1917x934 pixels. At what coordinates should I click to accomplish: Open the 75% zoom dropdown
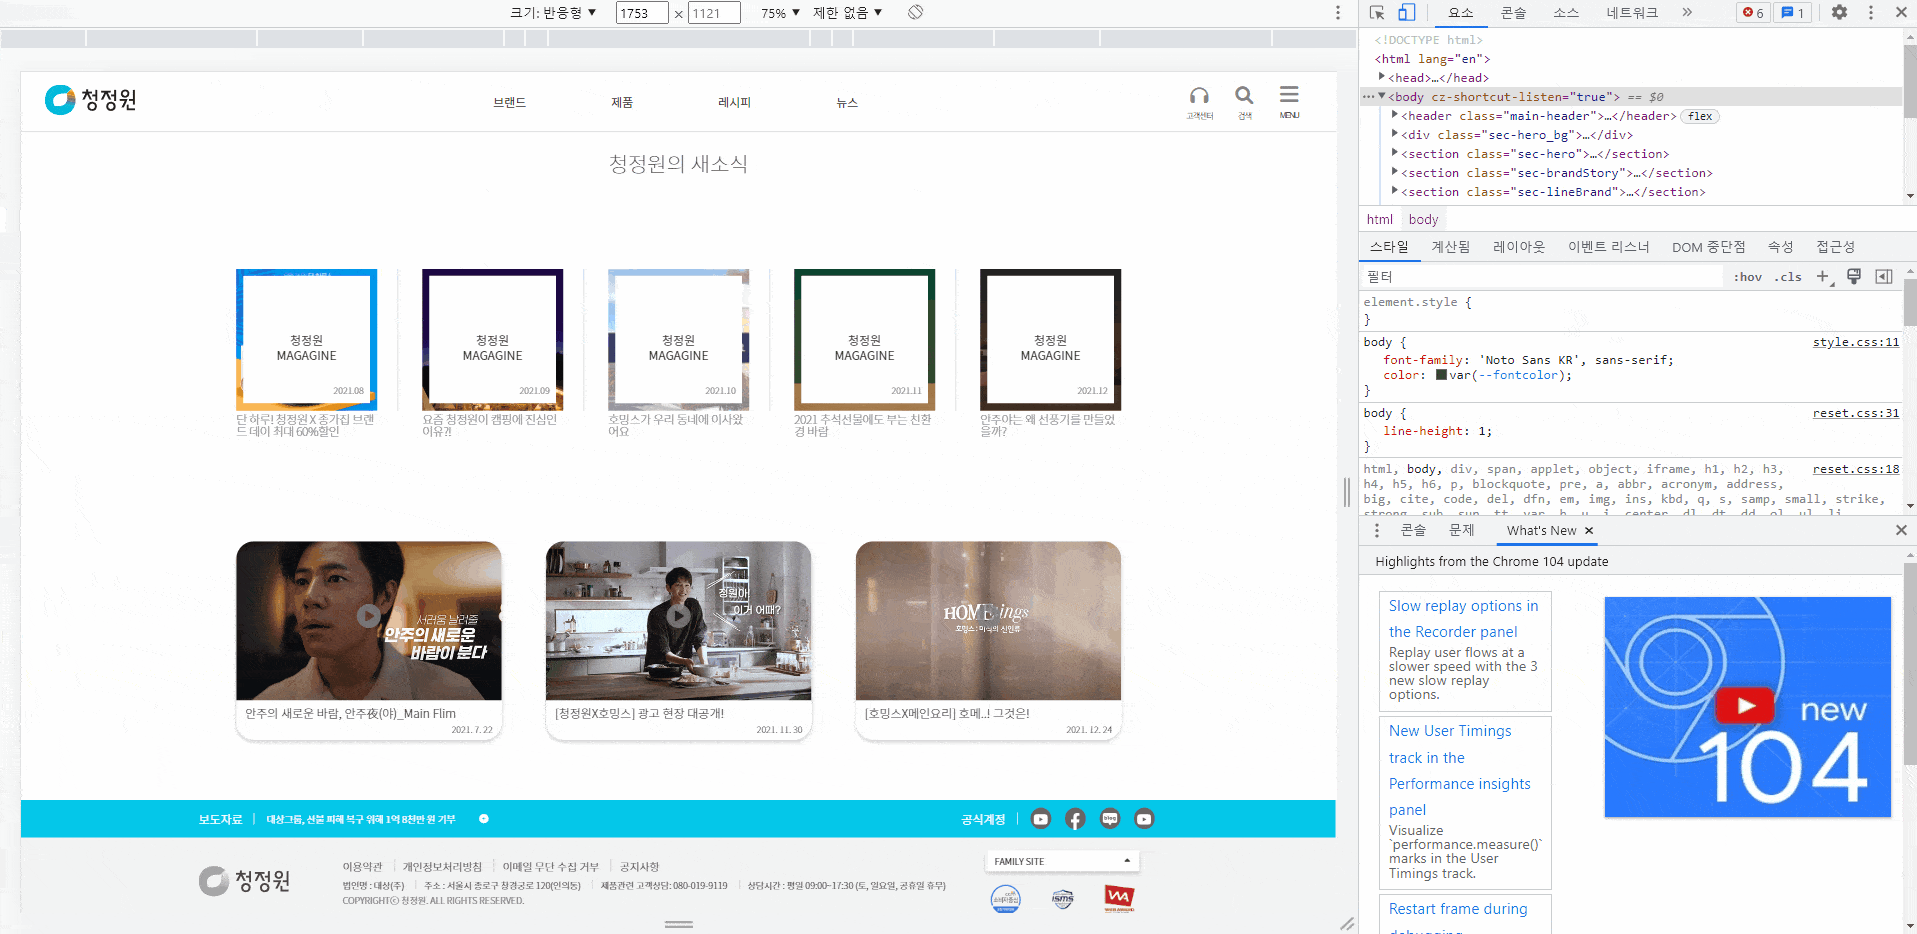tap(780, 13)
